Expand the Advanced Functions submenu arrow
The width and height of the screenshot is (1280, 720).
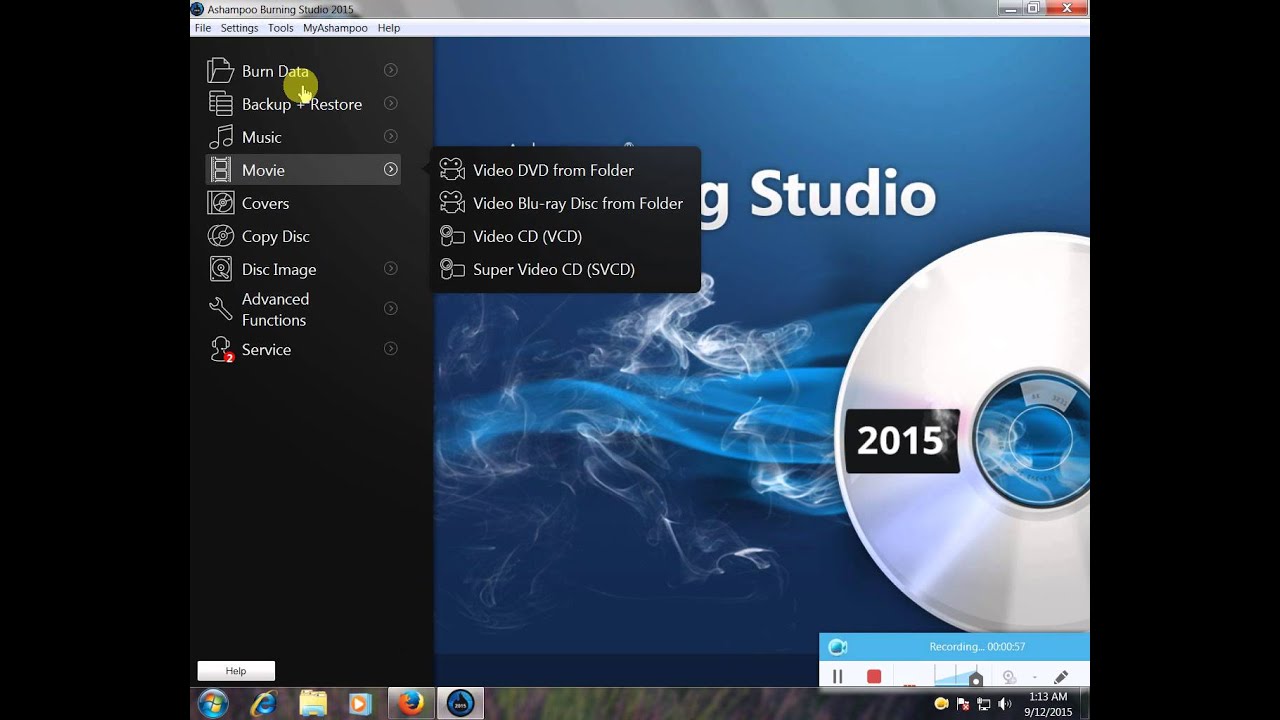click(x=391, y=308)
